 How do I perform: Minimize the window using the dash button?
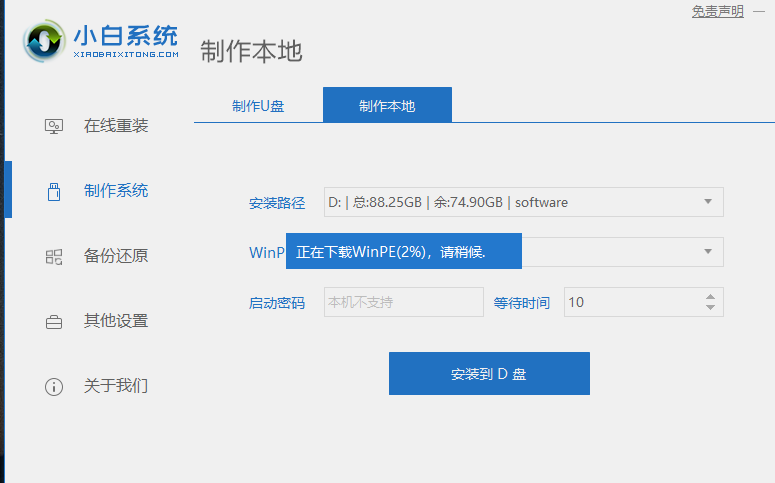759,11
